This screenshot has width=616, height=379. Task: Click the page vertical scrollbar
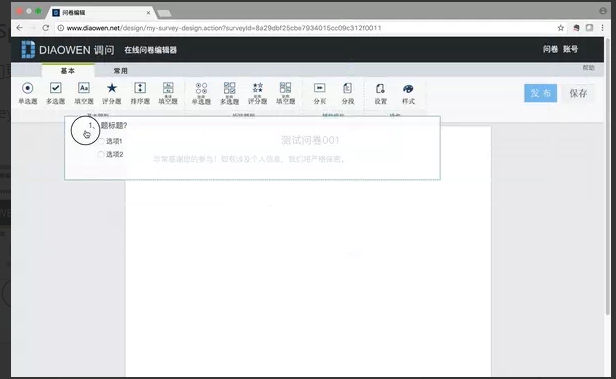click(x=608, y=177)
